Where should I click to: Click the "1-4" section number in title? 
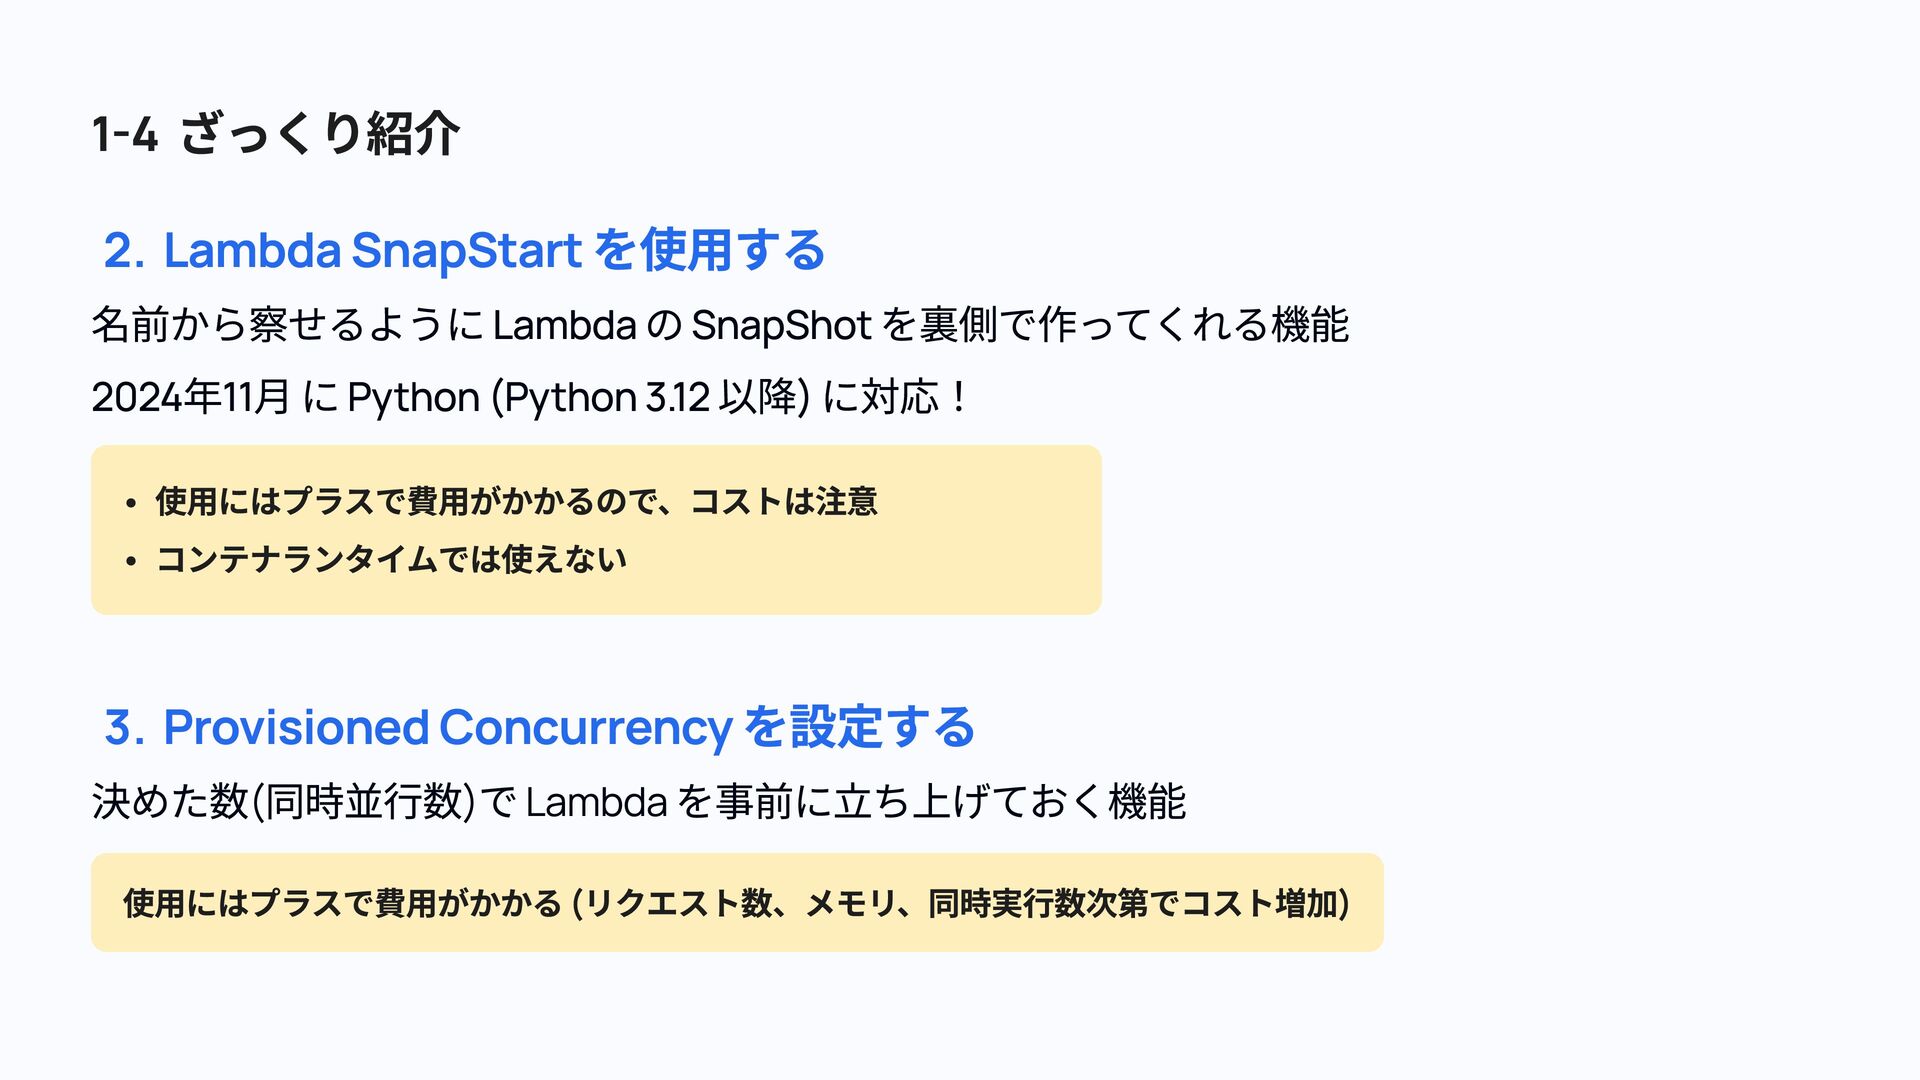[125, 134]
